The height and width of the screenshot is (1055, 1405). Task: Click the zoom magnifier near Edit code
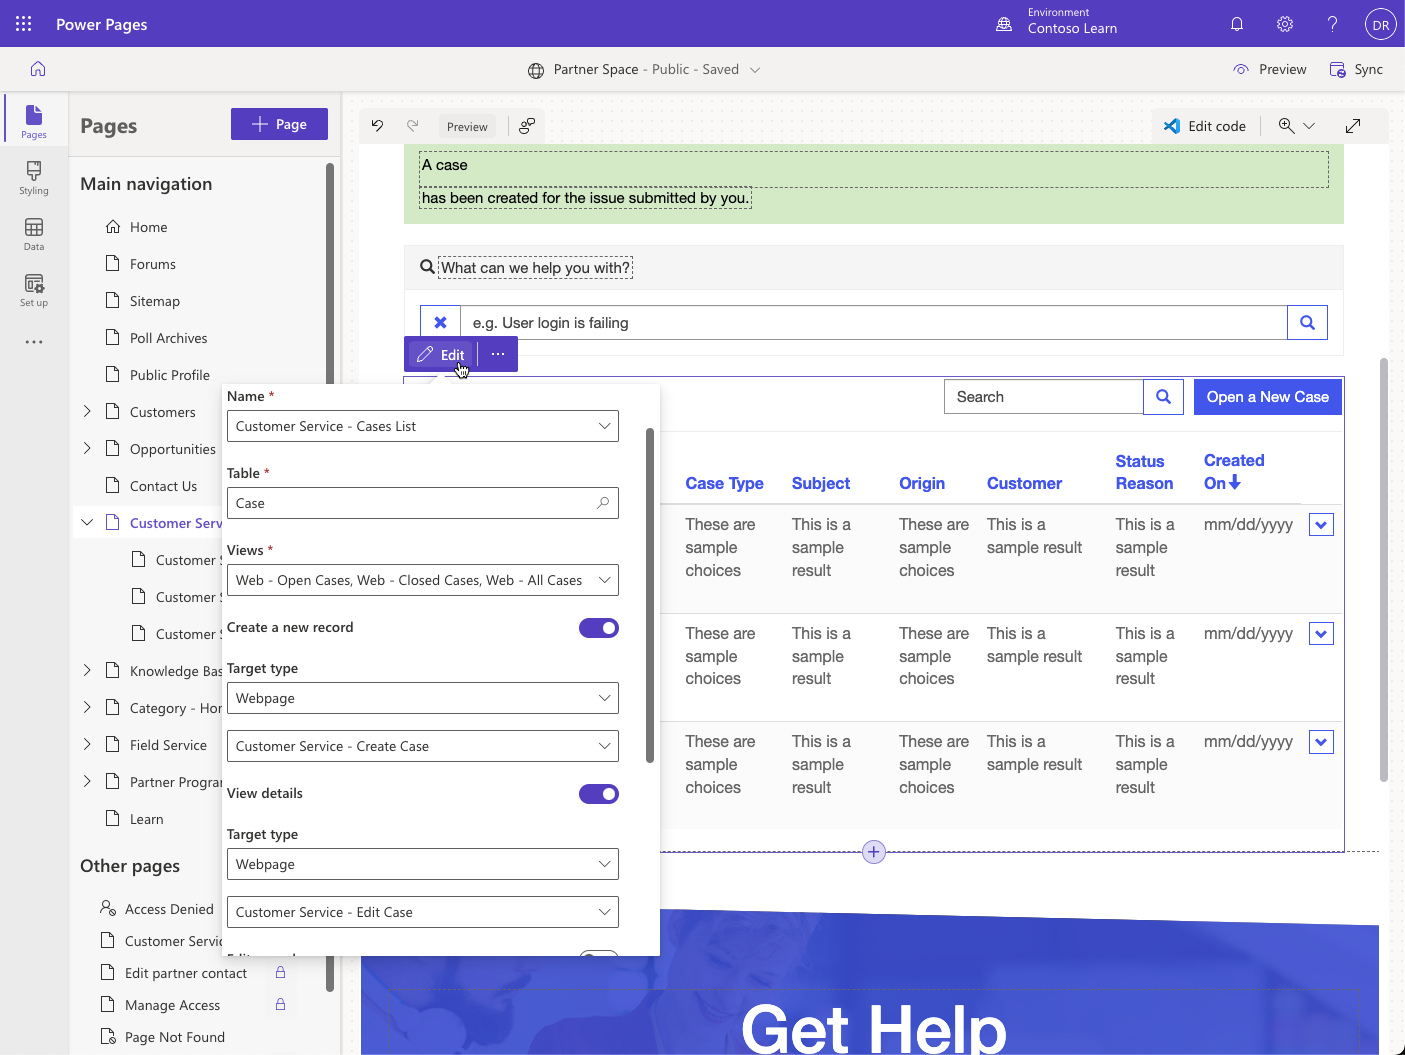pyautogui.click(x=1286, y=125)
